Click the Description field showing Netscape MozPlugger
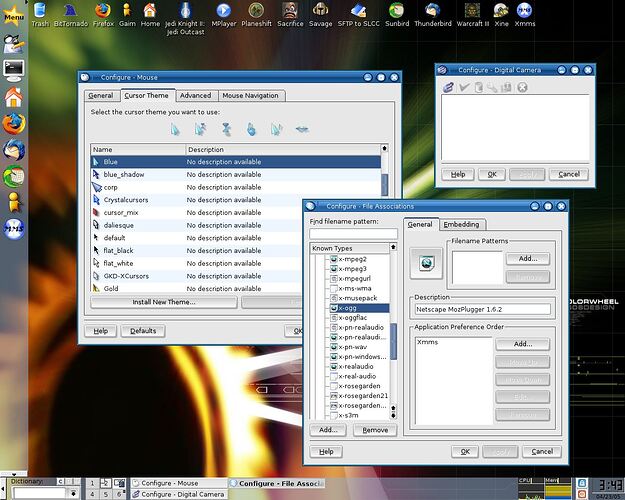Screen dimensions: 625x500 pyautogui.click(x=483, y=309)
